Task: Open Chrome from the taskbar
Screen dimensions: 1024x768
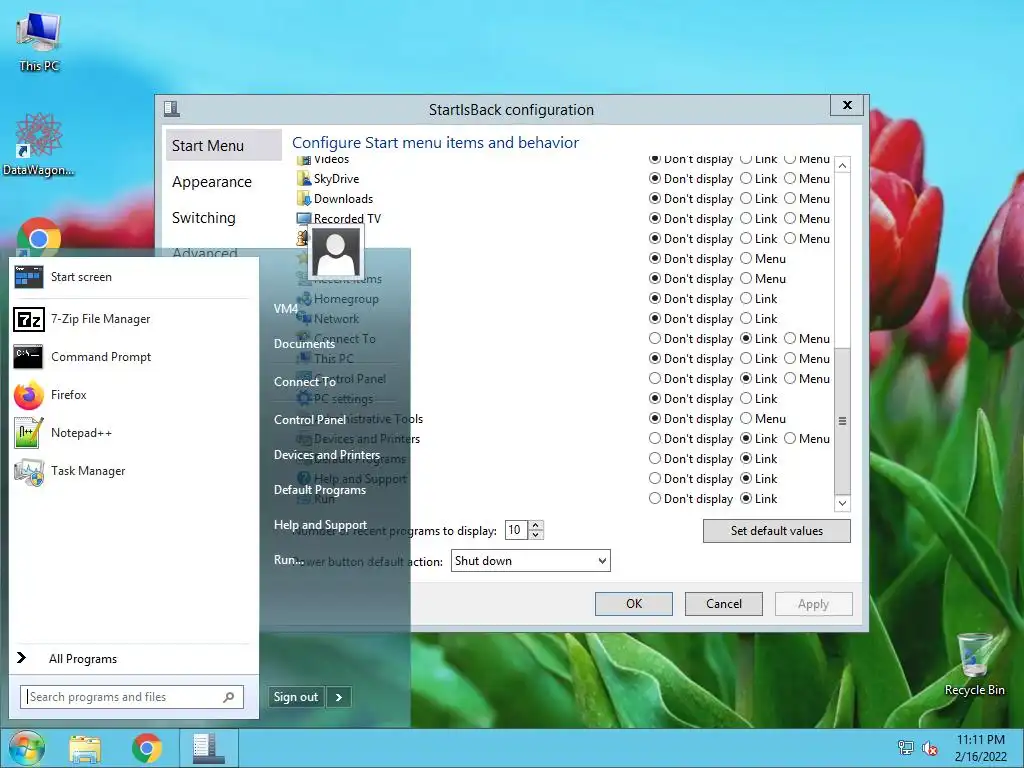Action: point(147,748)
